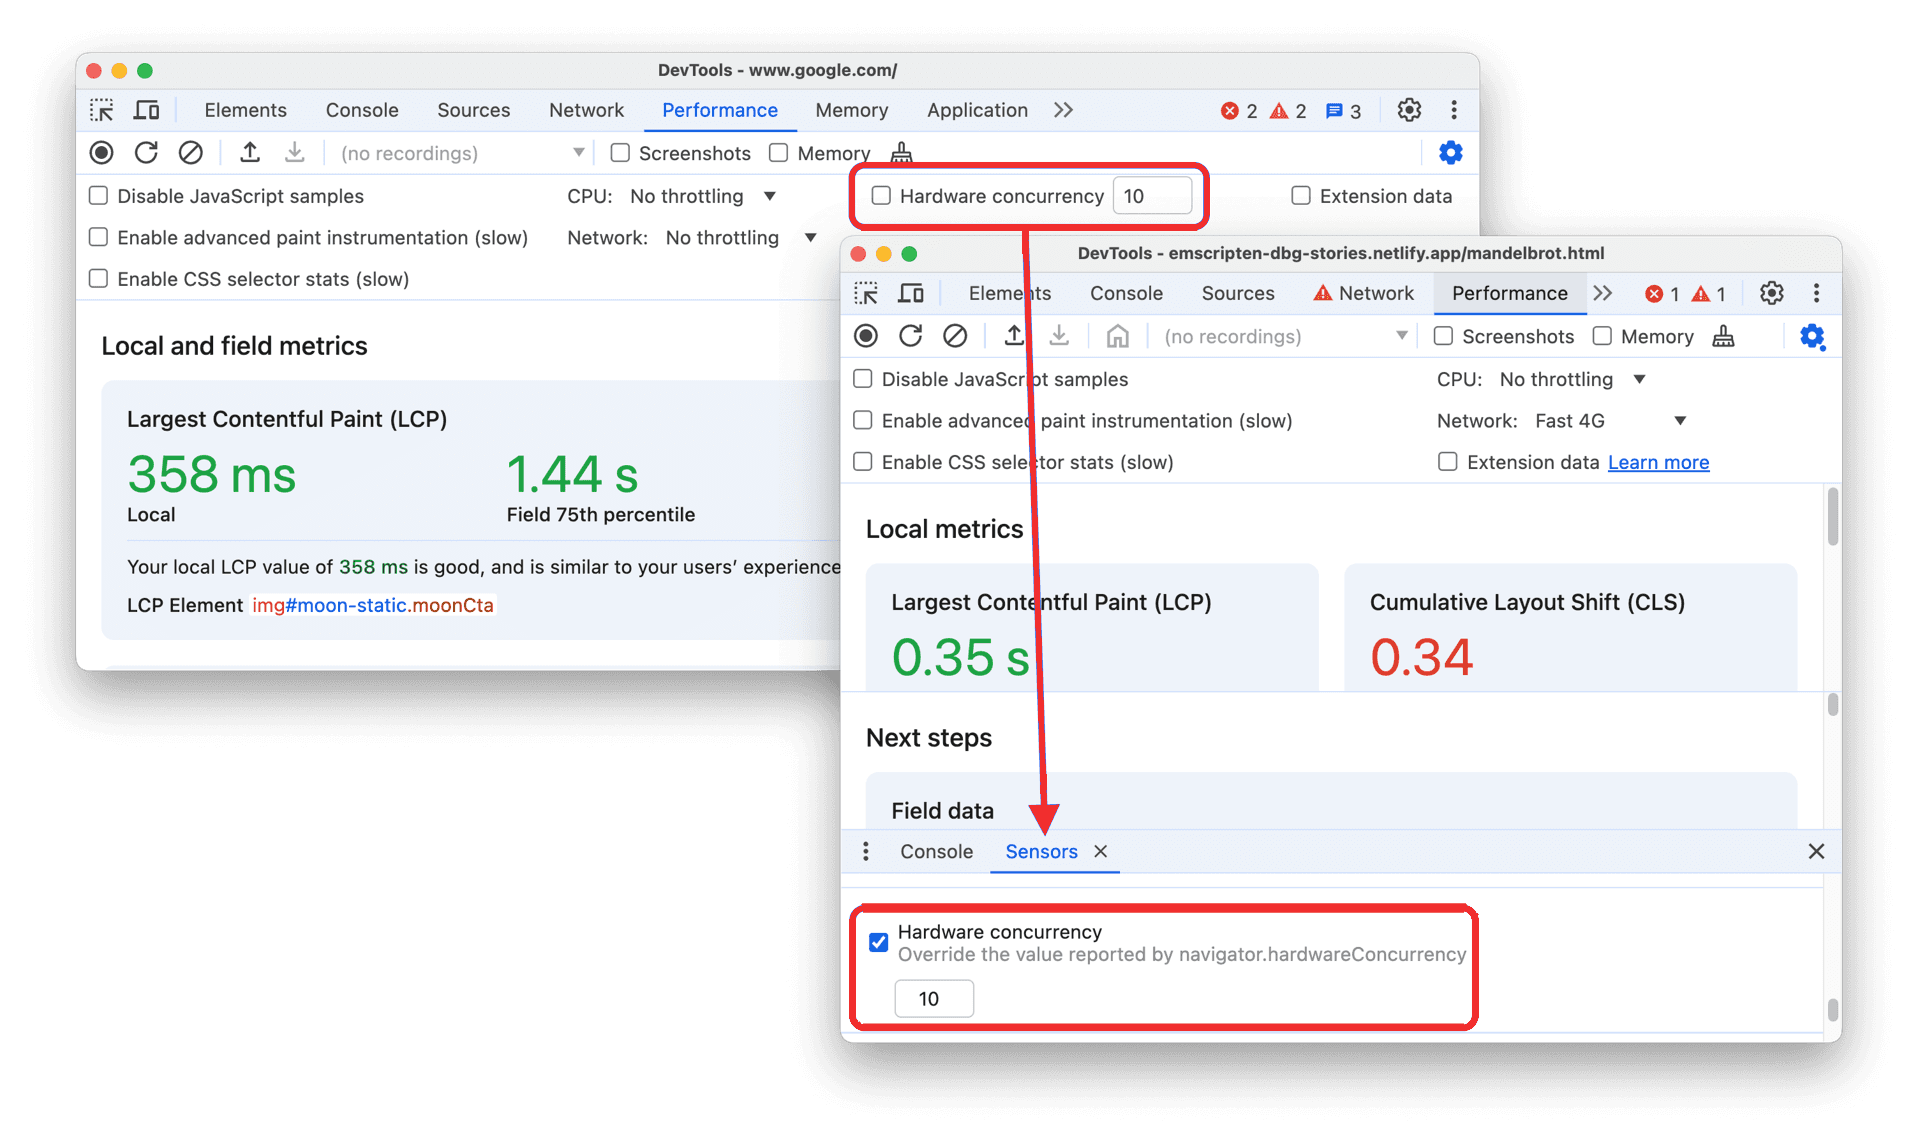Switch to the Memory tab in the back window
1920x1125 pixels.
tap(851, 110)
